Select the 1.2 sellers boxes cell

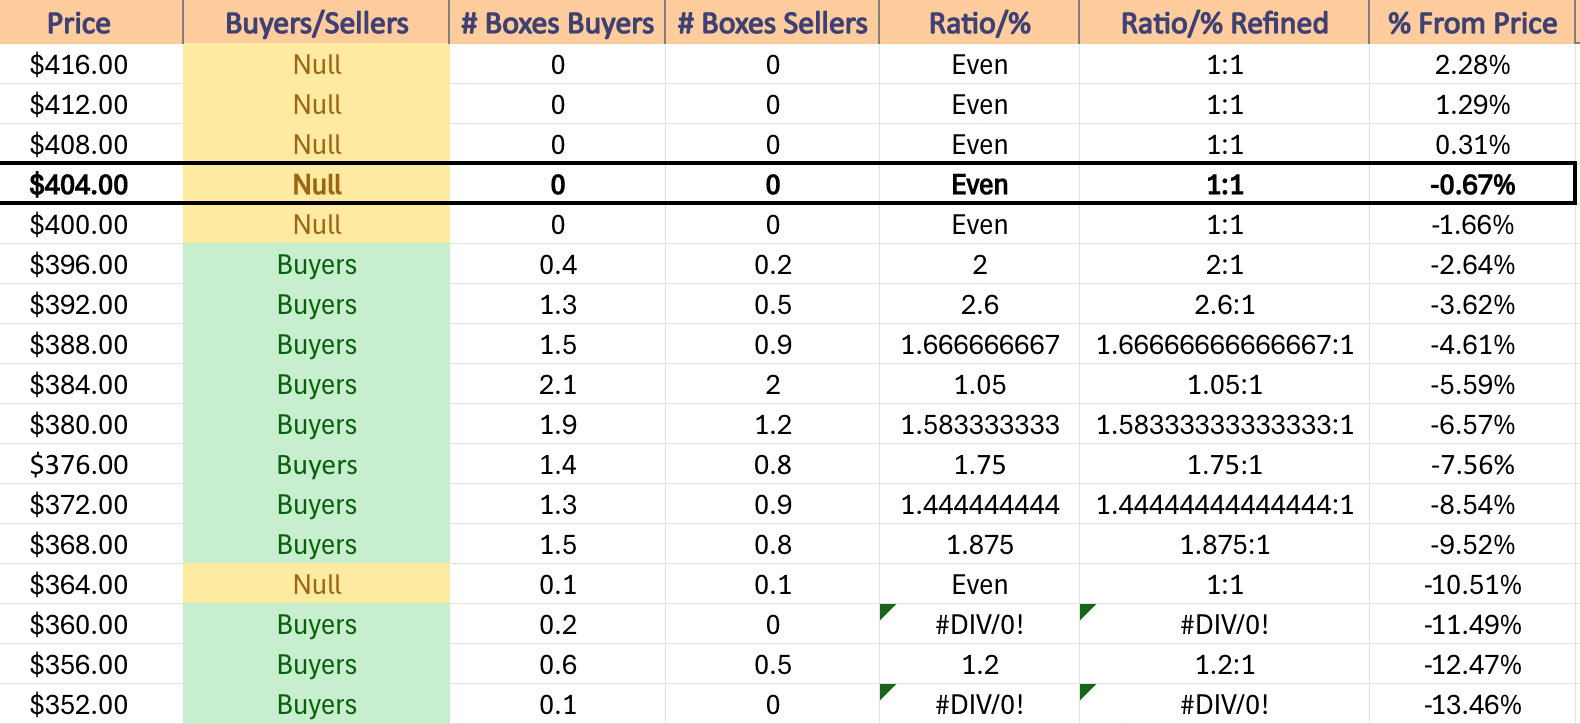pyautogui.click(x=772, y=425)
